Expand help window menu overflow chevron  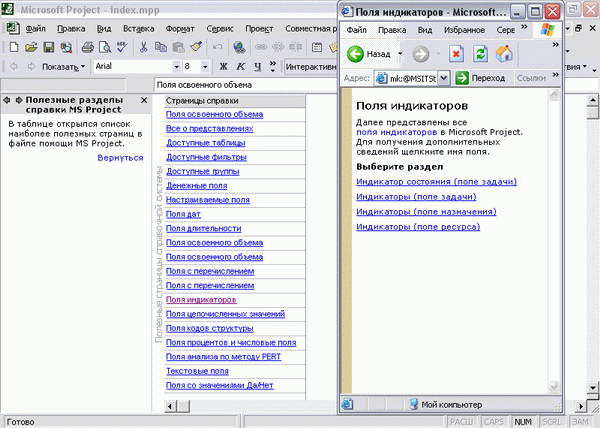[x=524, y=27]
